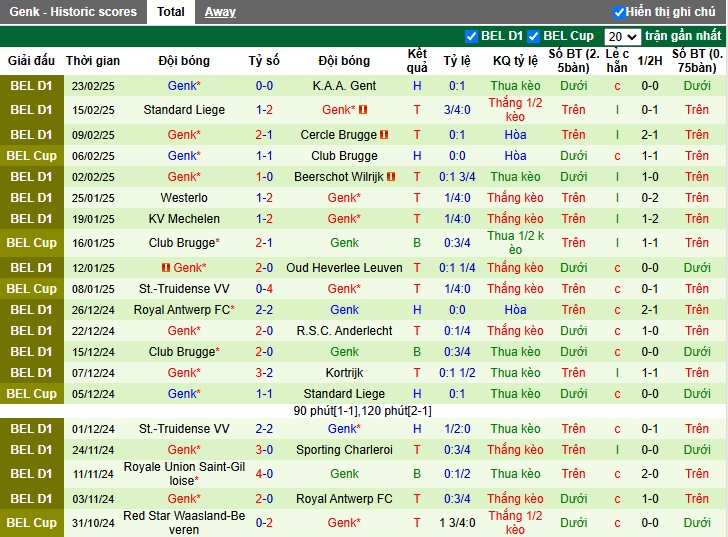Click the date 31/10/24
The width and height of the screenshot is (728, 537).
(x=93, y=523)
